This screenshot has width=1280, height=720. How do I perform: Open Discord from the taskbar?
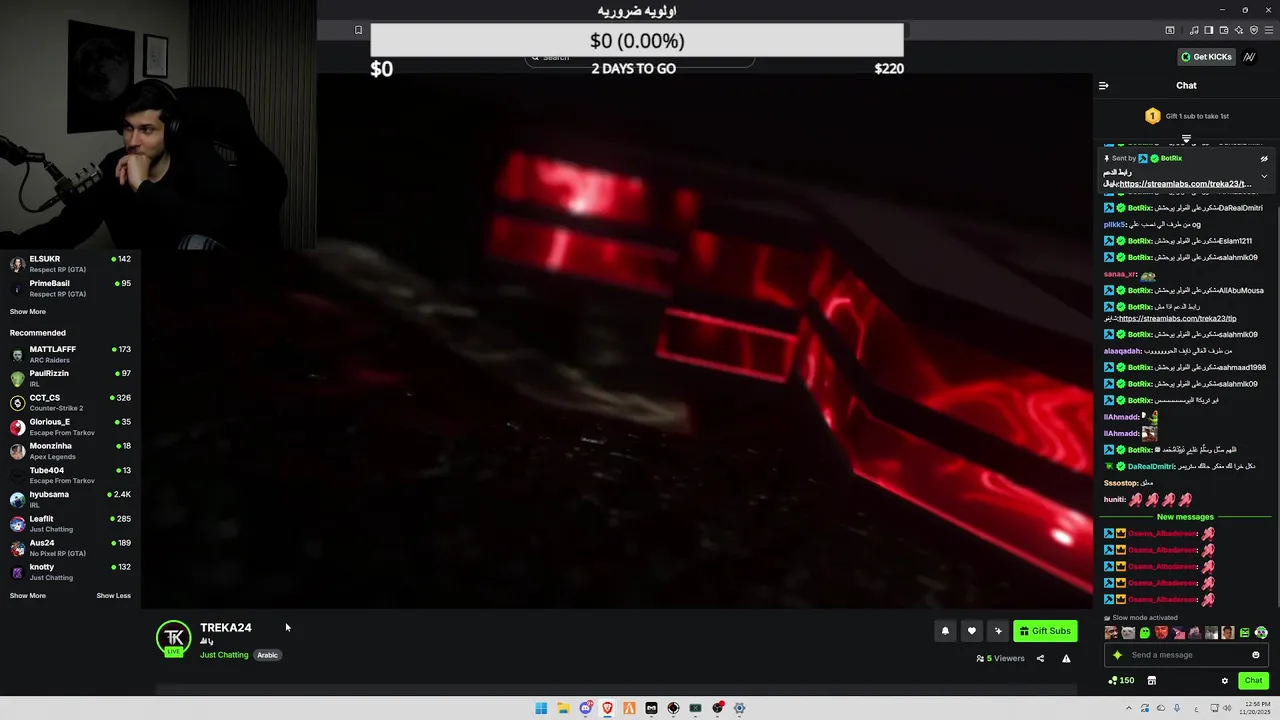click(585, 708)
